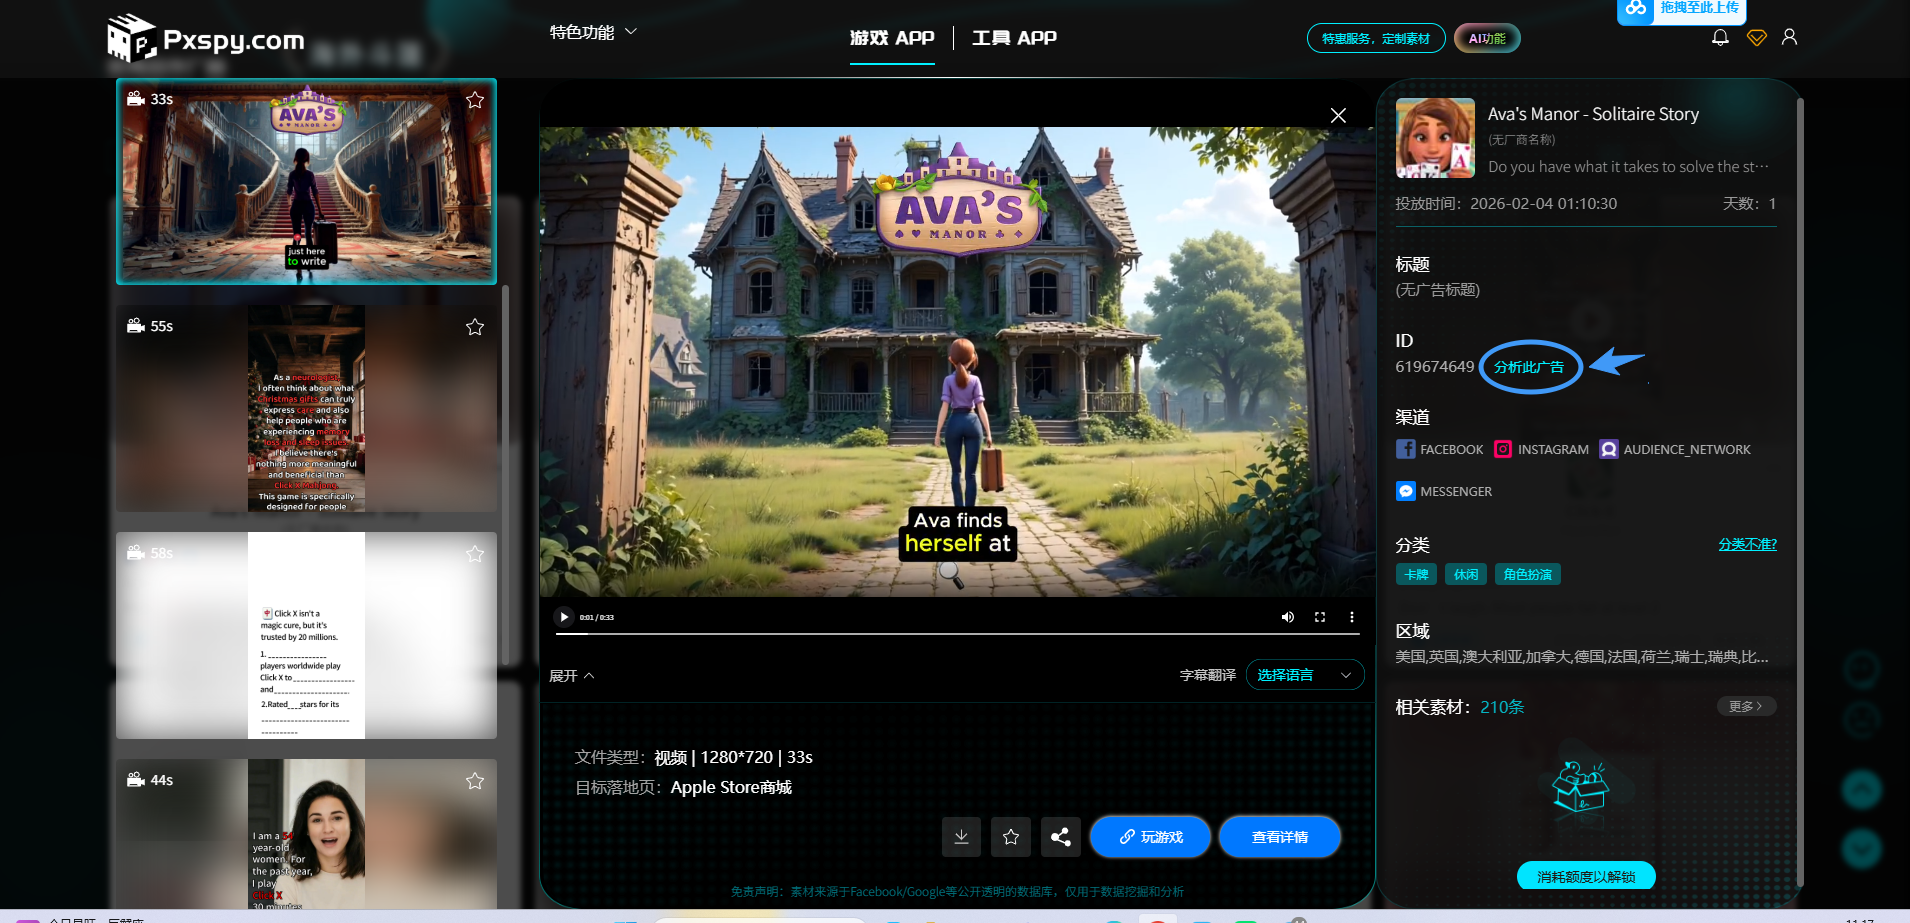
Task: Click the ad list scrollbar
Action: 505,475
